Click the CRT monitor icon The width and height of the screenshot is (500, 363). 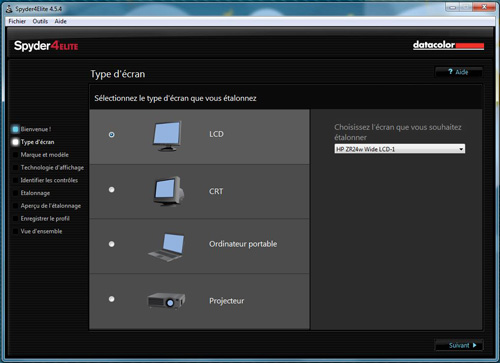pos(169,191)
